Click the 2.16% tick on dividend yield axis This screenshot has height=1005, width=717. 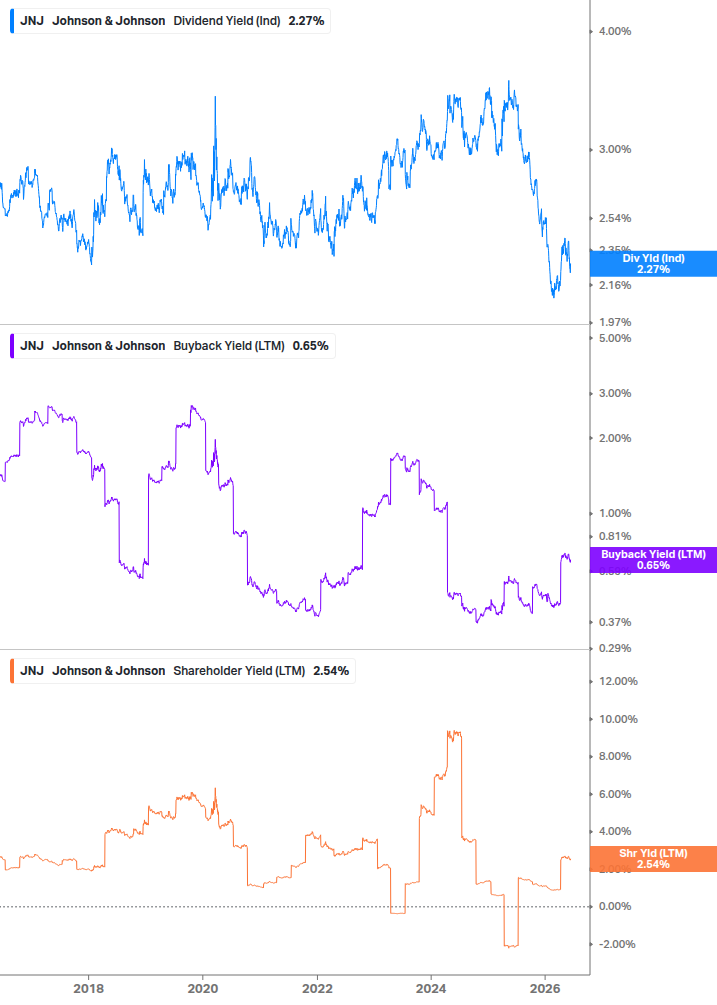615,285
